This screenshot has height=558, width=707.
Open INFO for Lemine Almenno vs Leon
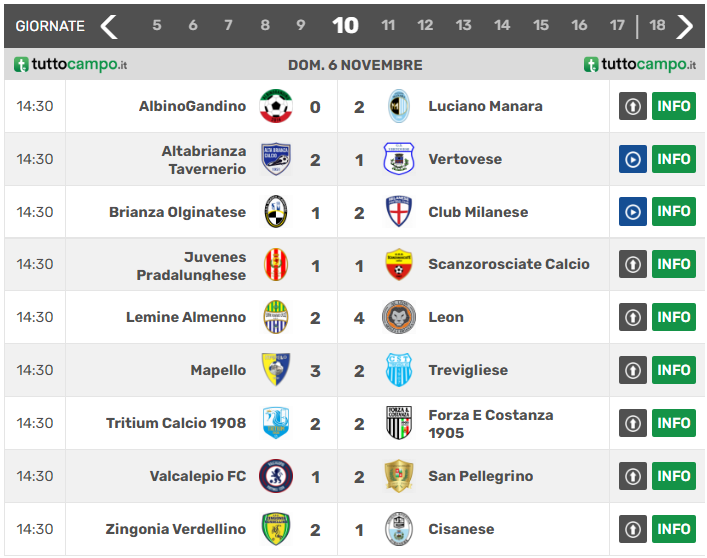point(674,317)
